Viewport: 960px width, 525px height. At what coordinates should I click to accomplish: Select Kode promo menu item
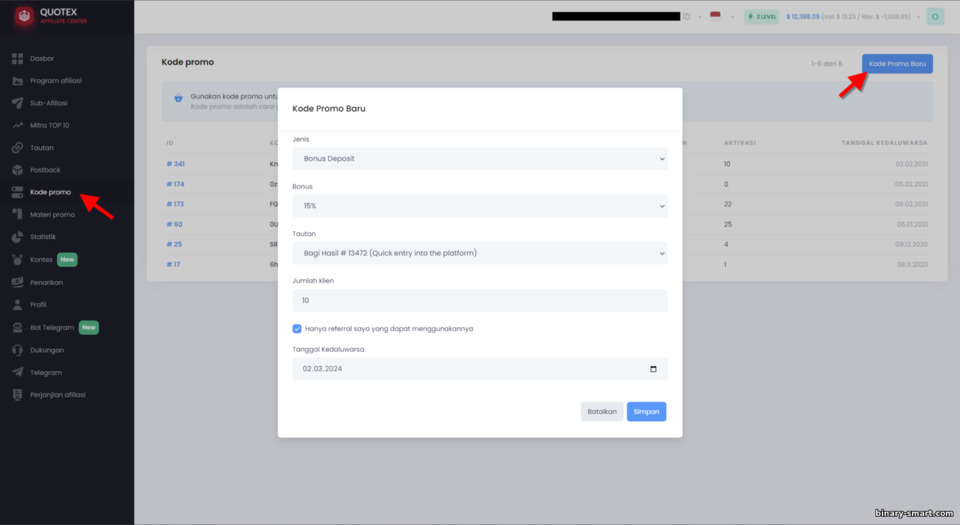tap(50, 192)
